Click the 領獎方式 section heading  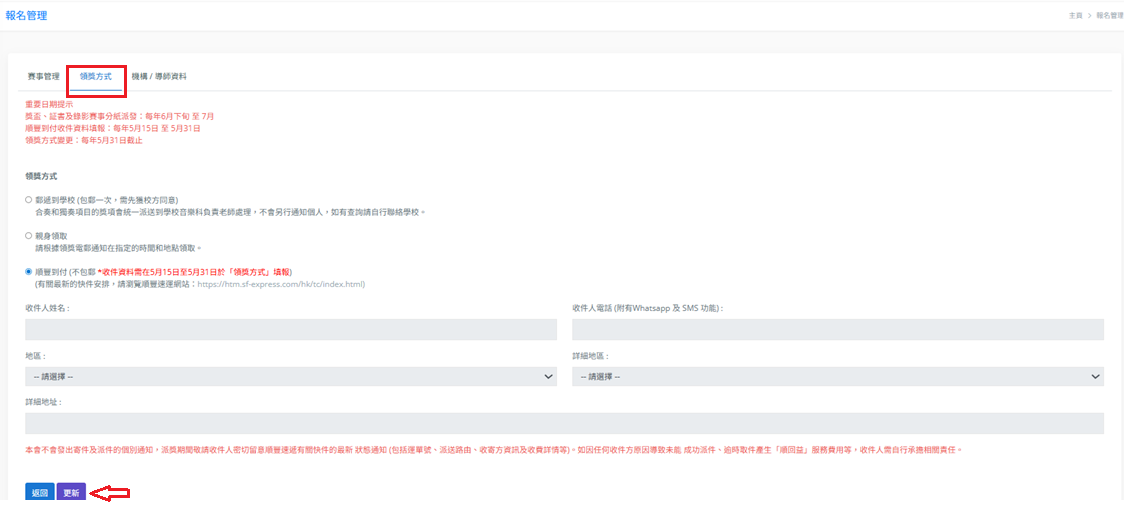click(x=41, y=176)
